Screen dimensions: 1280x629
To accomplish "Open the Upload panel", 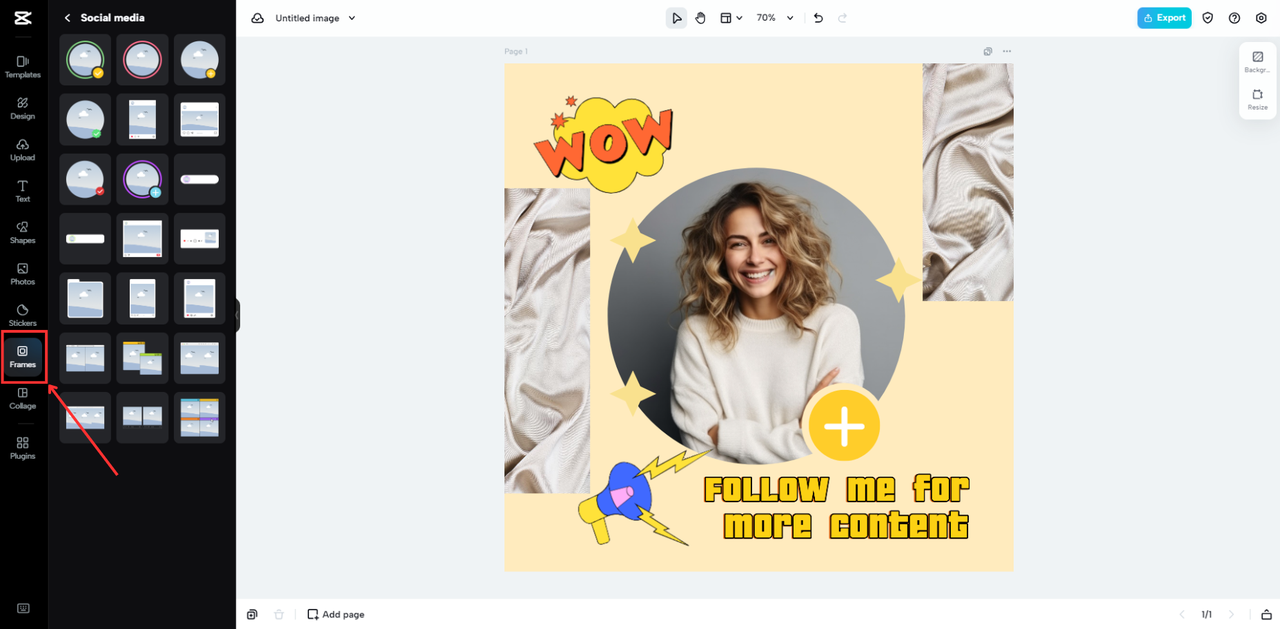I will coord(22,150).
